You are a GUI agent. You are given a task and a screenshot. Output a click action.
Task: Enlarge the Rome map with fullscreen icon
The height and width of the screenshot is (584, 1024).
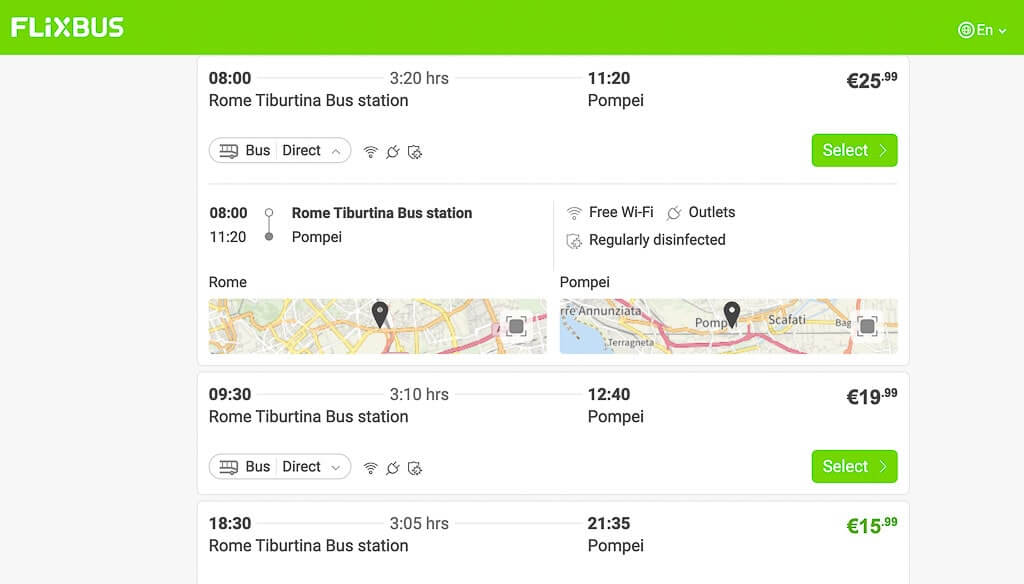[516, 326]
